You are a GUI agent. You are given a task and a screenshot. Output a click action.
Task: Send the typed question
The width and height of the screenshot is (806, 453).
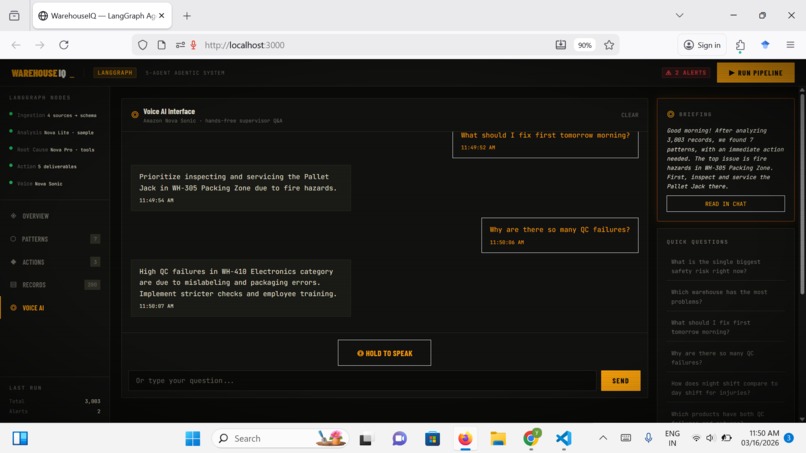620,381
